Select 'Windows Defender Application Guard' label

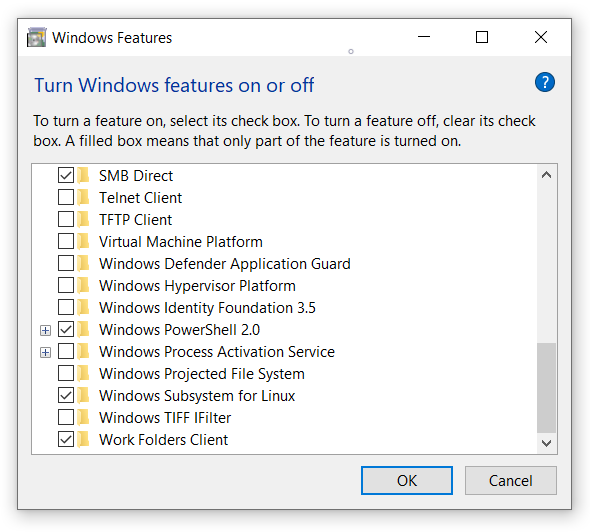(x=225, y=264)
